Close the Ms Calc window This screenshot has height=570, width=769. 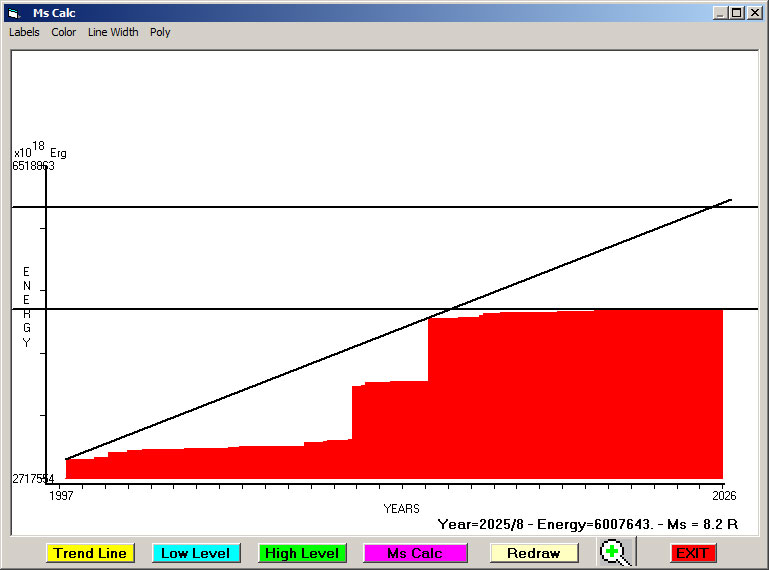point(754,13)
